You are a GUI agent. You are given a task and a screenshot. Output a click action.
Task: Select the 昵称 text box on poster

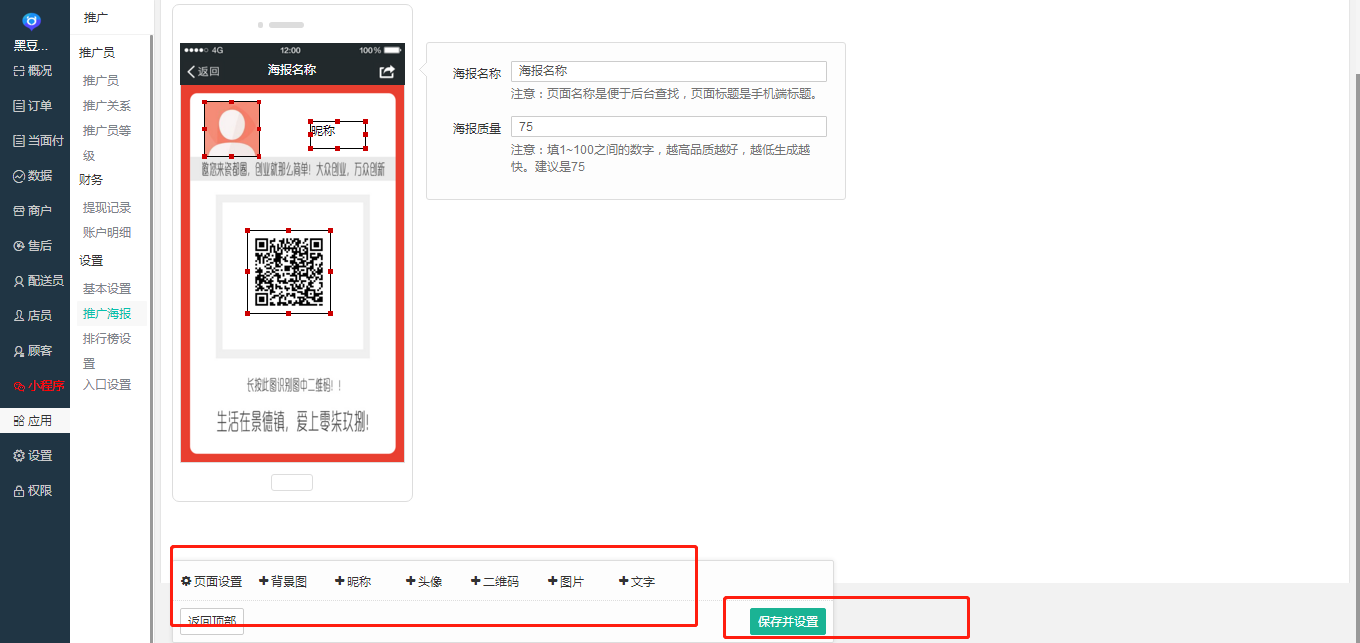[x=338, y=134]
